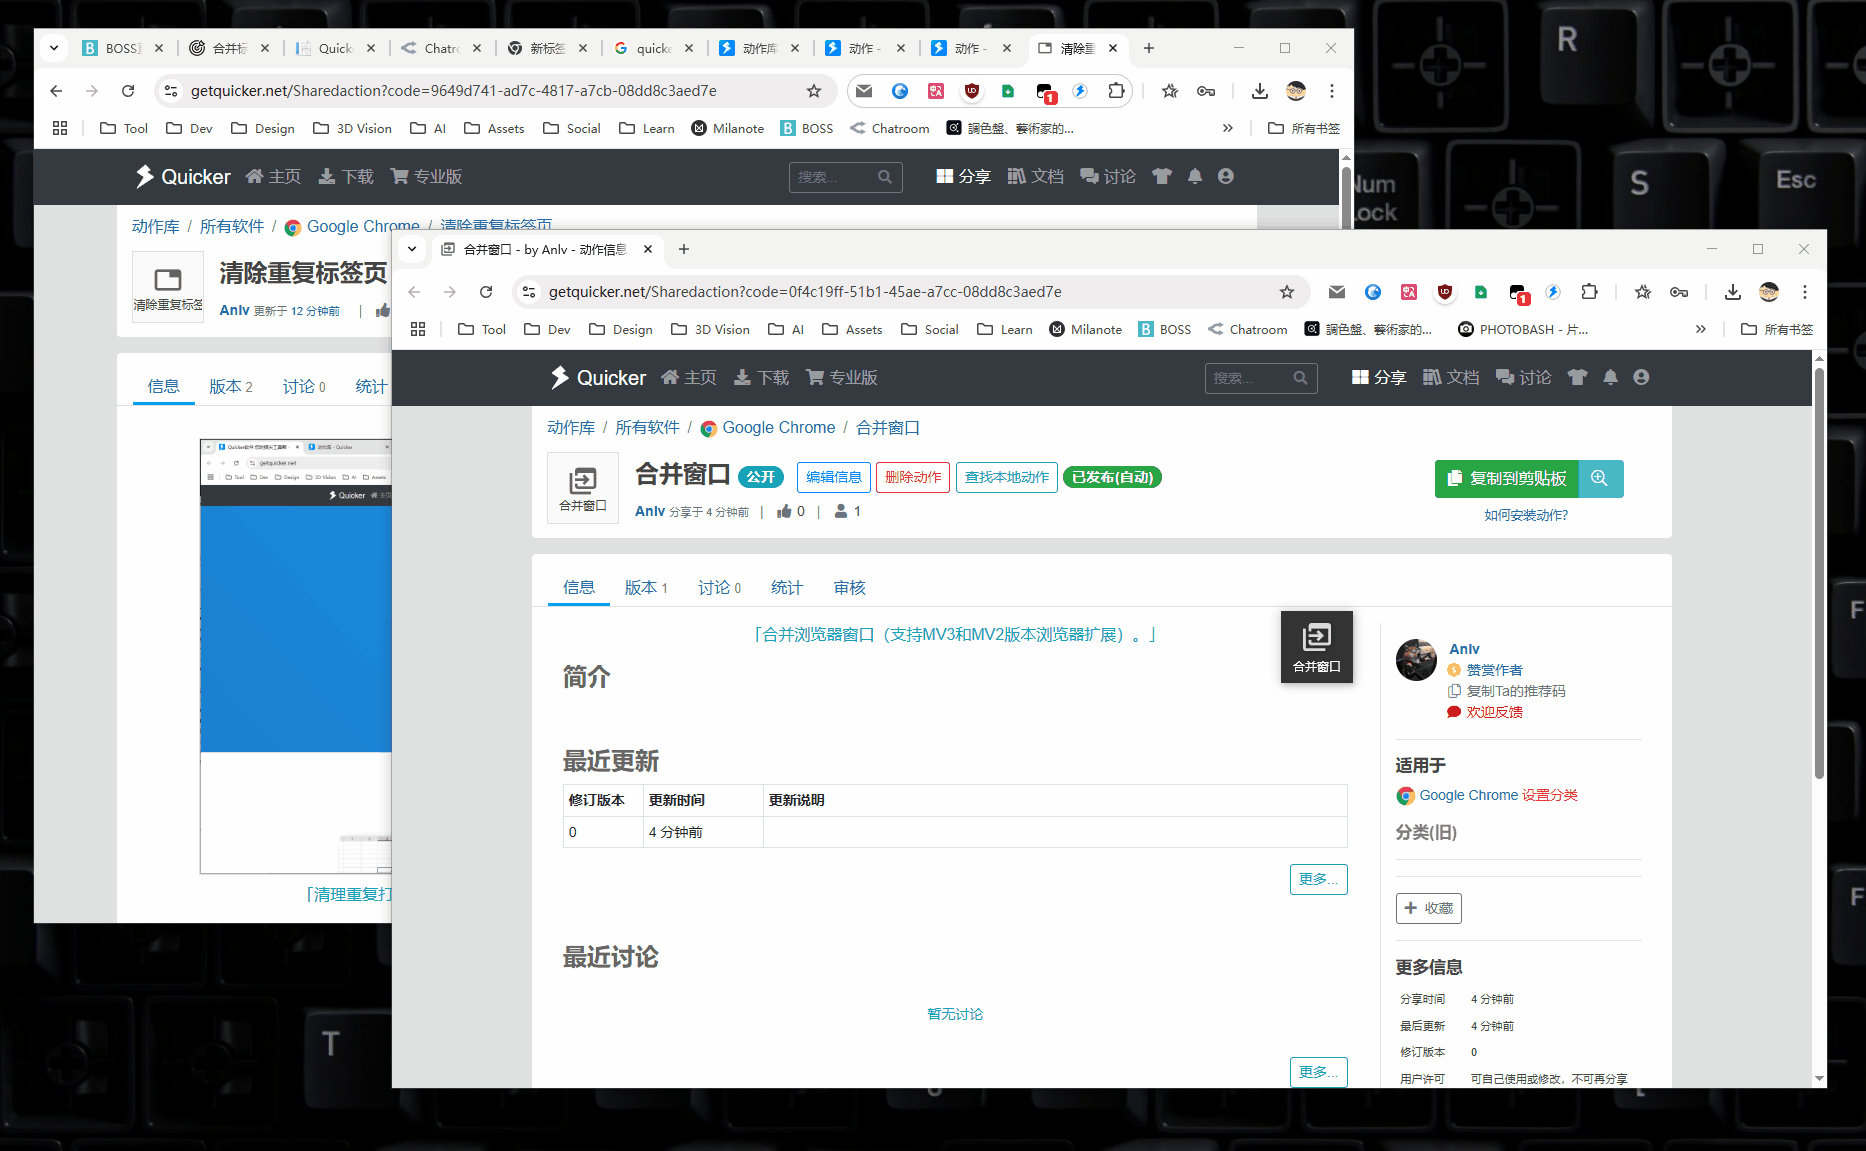Click 编辑信息 button
This screenshot has width=1866, height=1151.
tap(834, 477)
